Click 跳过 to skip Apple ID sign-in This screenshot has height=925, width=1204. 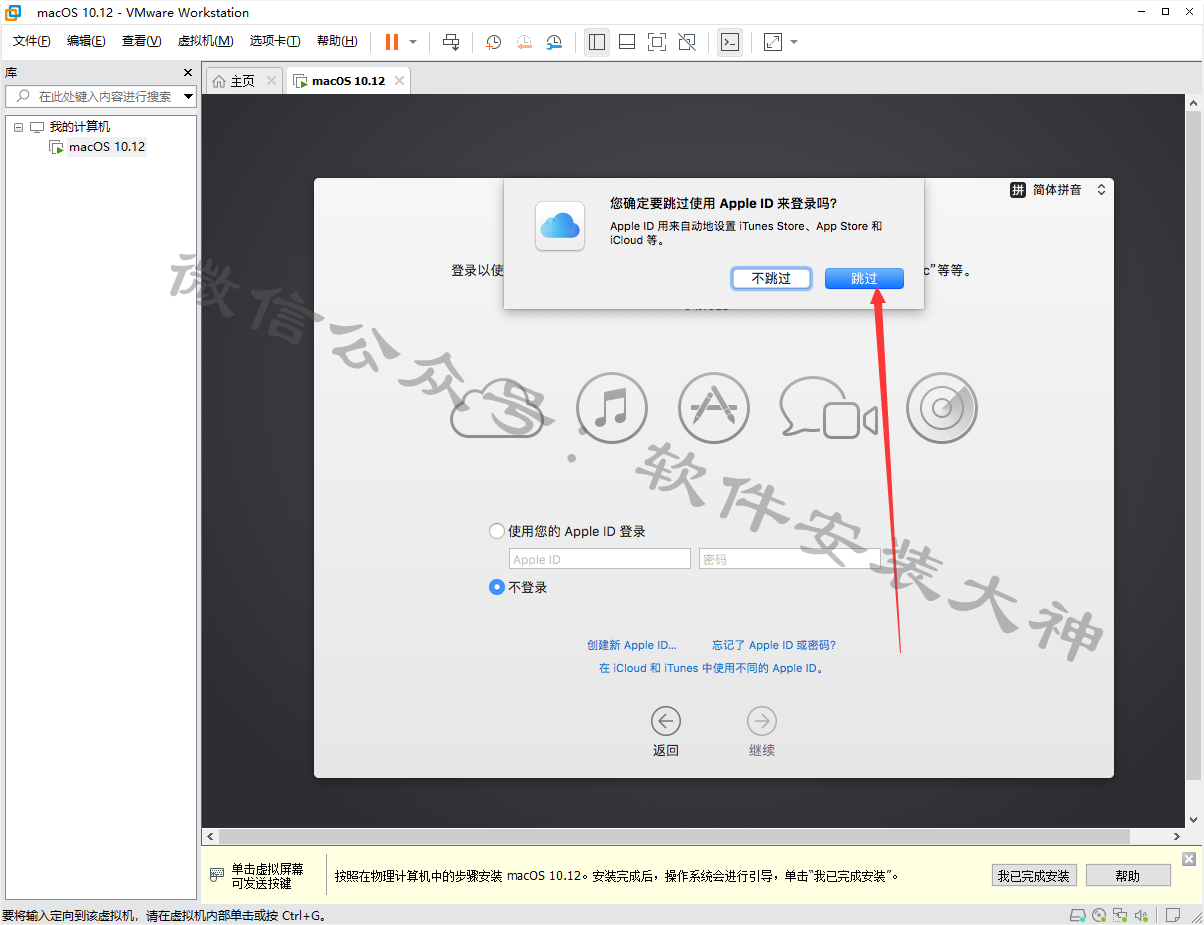pos(864,278)
